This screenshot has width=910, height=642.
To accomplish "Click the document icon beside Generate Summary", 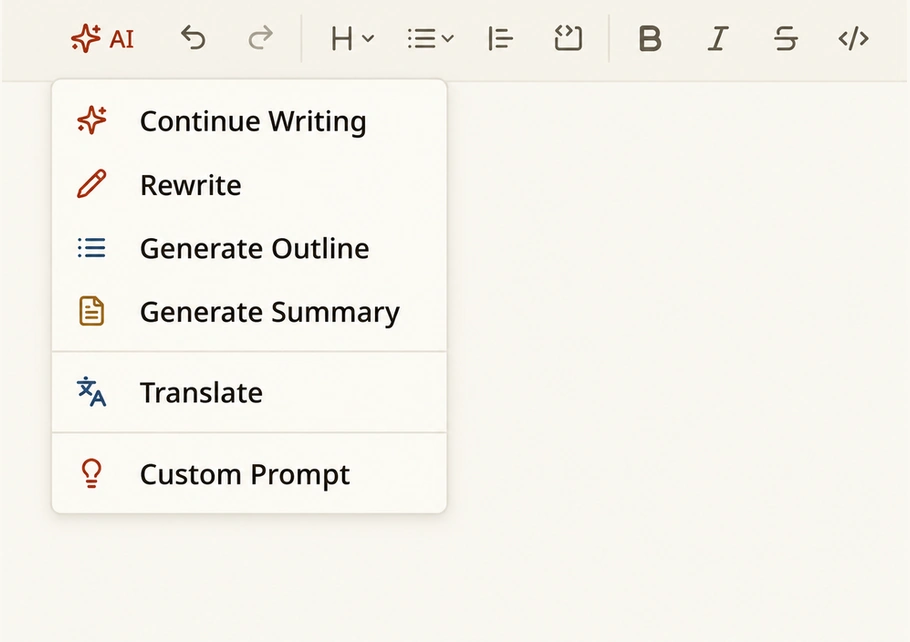I will click(92, 311).
